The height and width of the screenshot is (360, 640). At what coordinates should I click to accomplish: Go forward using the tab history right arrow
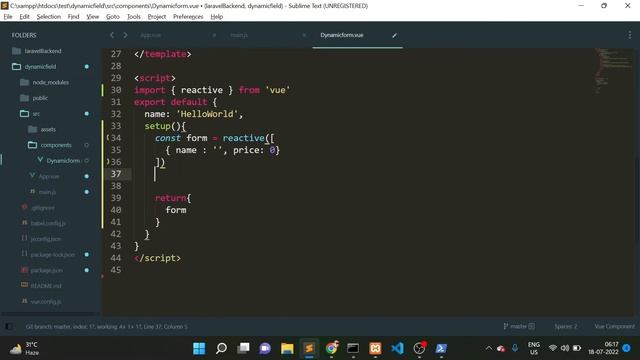click(125, 35)
